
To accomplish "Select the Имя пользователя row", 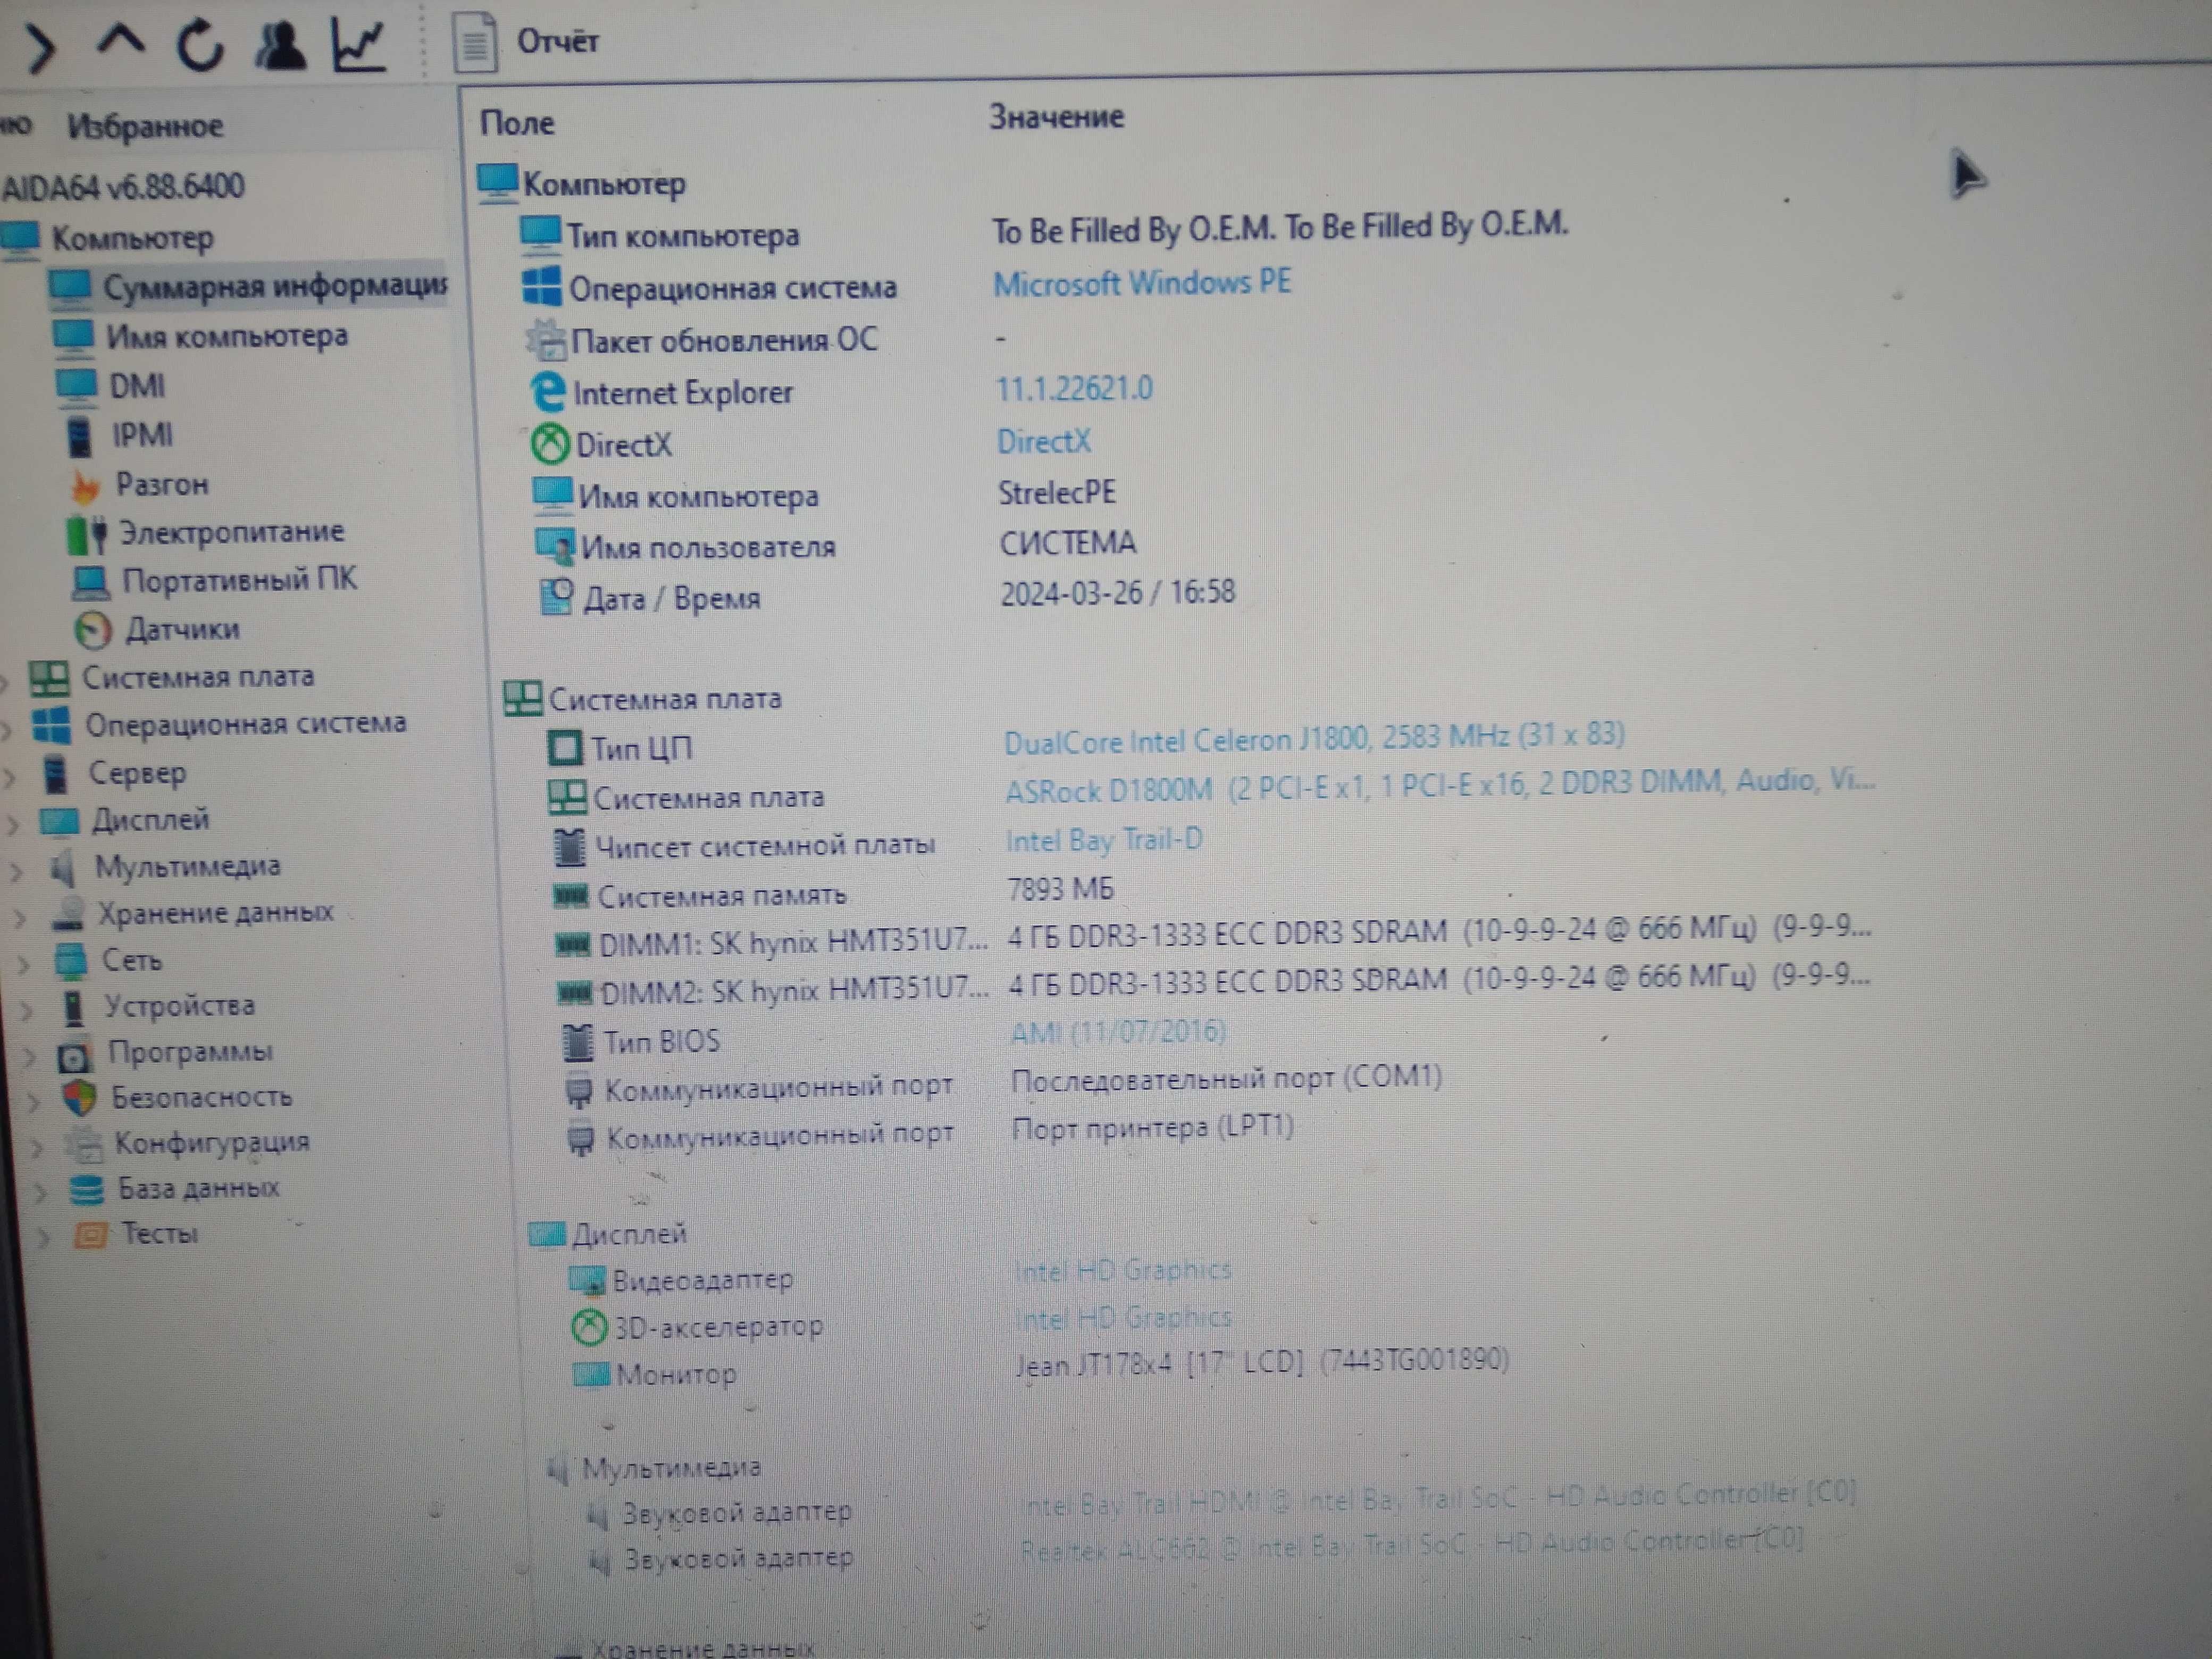I will coord(835,545).
